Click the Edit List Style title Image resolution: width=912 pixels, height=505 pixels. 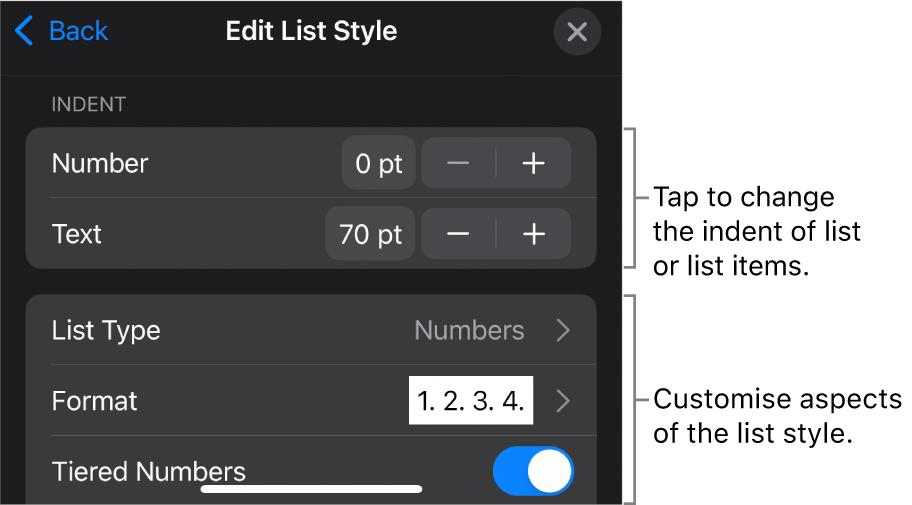[311, 31]
